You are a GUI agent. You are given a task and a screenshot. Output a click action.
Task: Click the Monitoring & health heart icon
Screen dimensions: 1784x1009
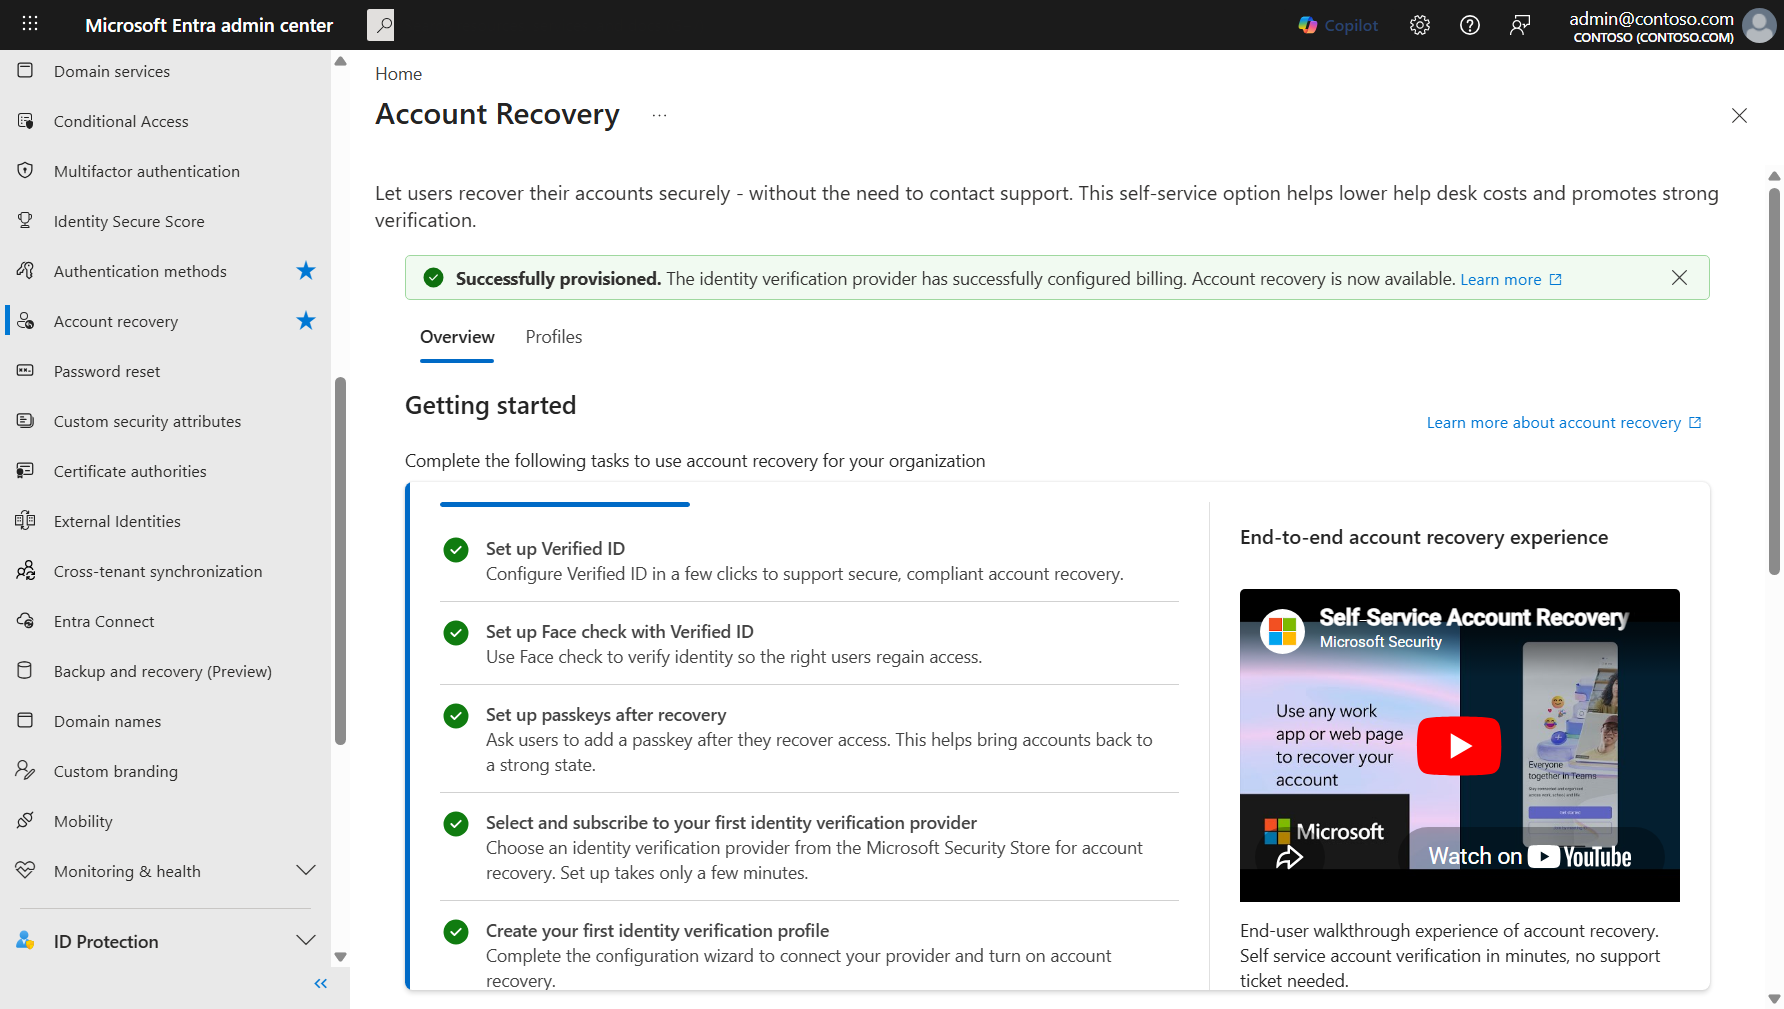(x=25, y=871)
